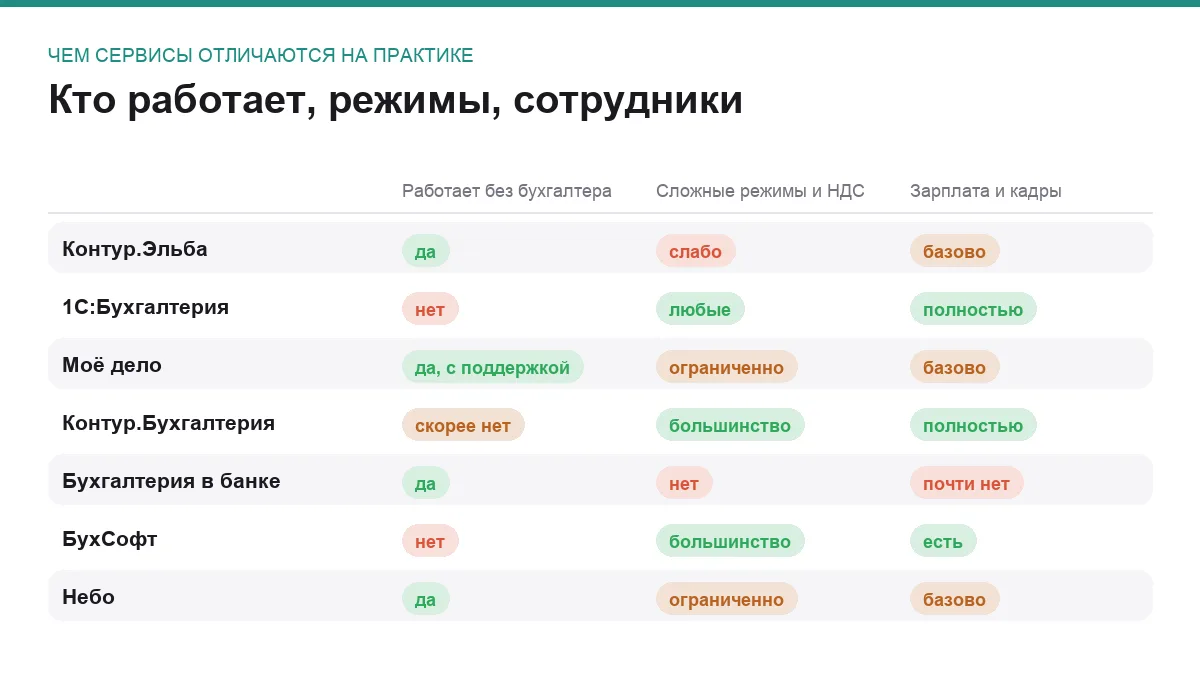Click the 'базово' badge in Контур.Эльба row
Viewport: 1200px width, 676px height.
(955, 251)
